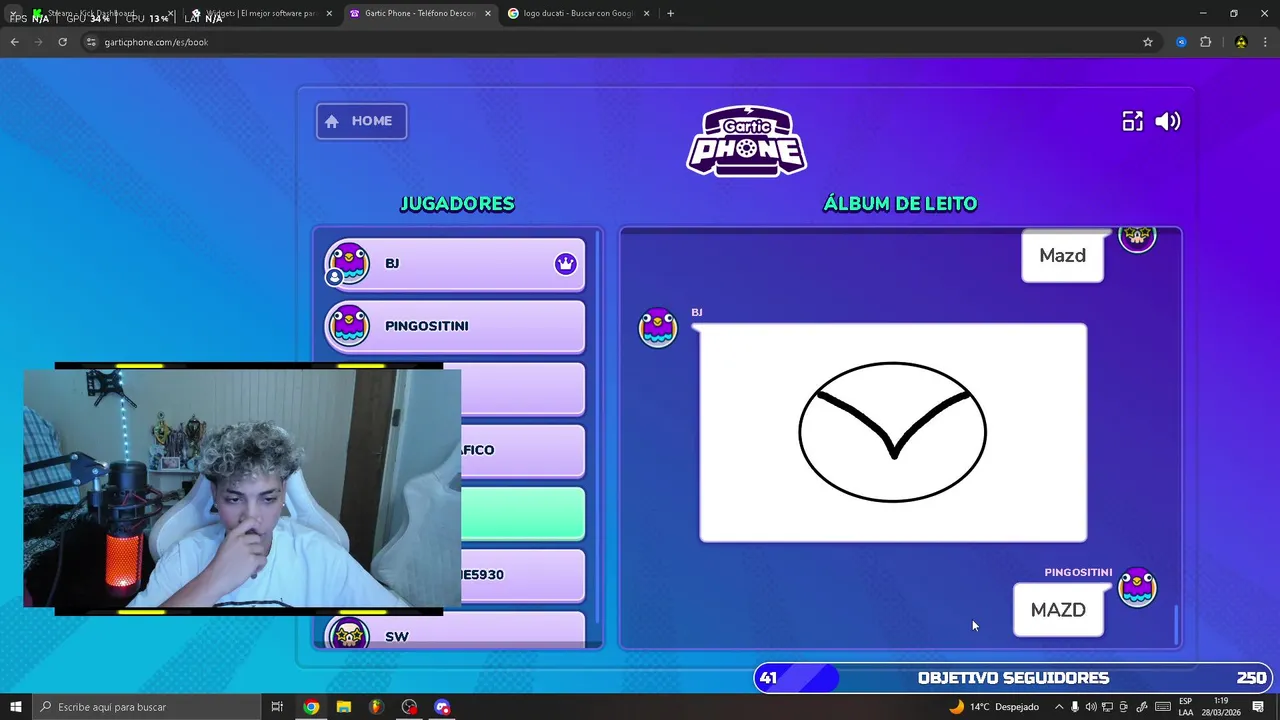Select player SW in players list
The image size is (1280, 720).
coord(454,631)
